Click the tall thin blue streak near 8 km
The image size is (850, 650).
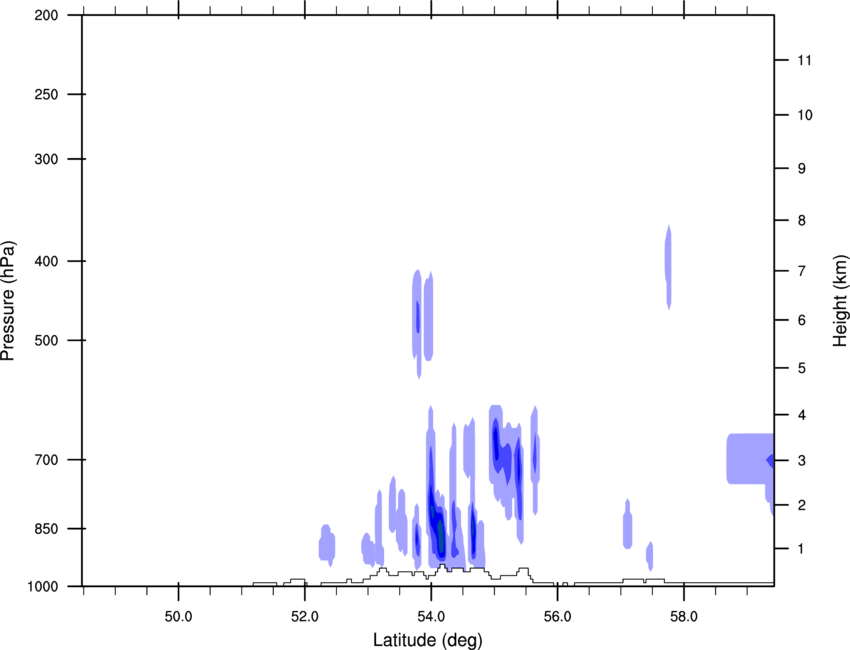[668, 267]
